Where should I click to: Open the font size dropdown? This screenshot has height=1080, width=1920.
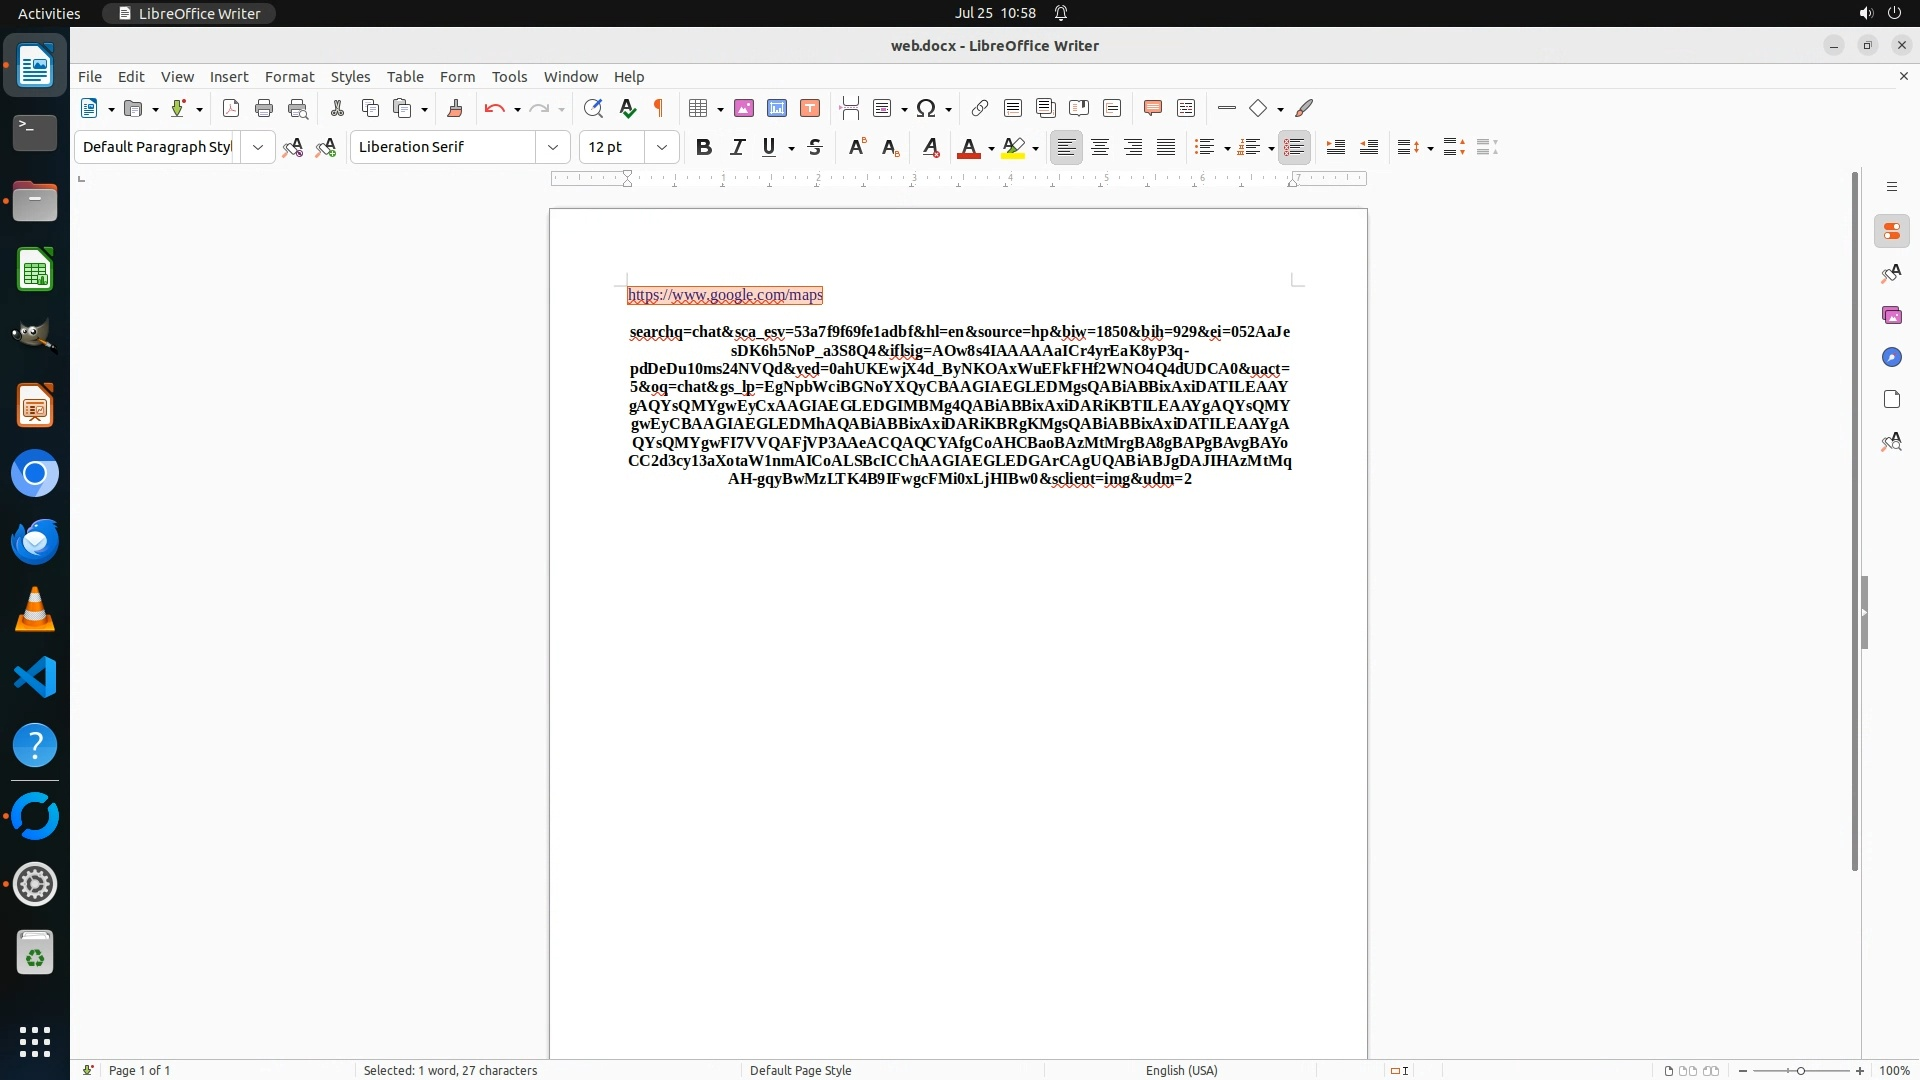point(661,147)
